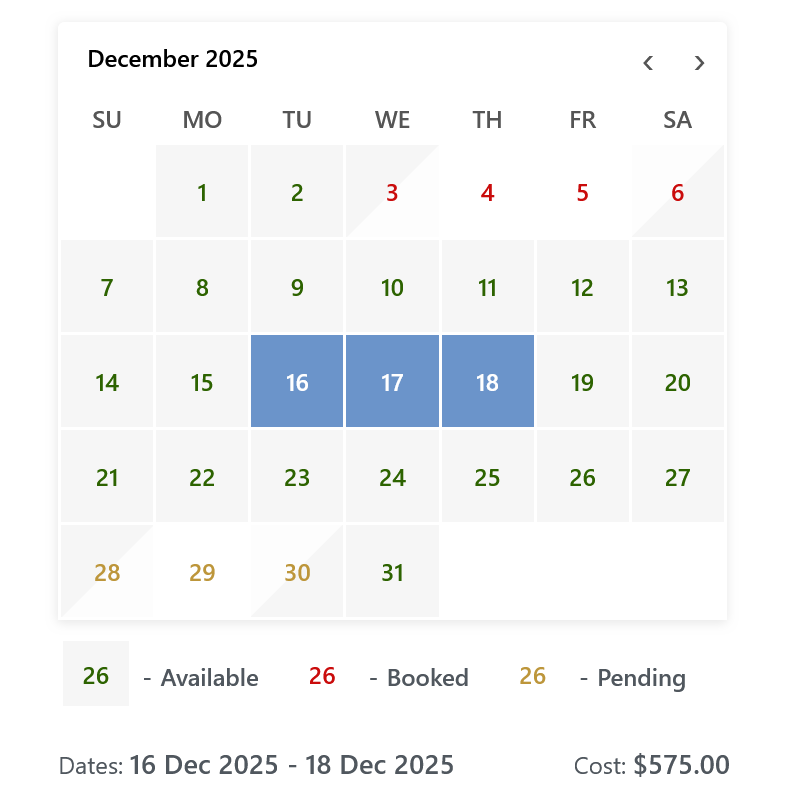Viewport: 800px width, 800px height.
Task: Click pending date December 29
Action: [x=202, y=571]
